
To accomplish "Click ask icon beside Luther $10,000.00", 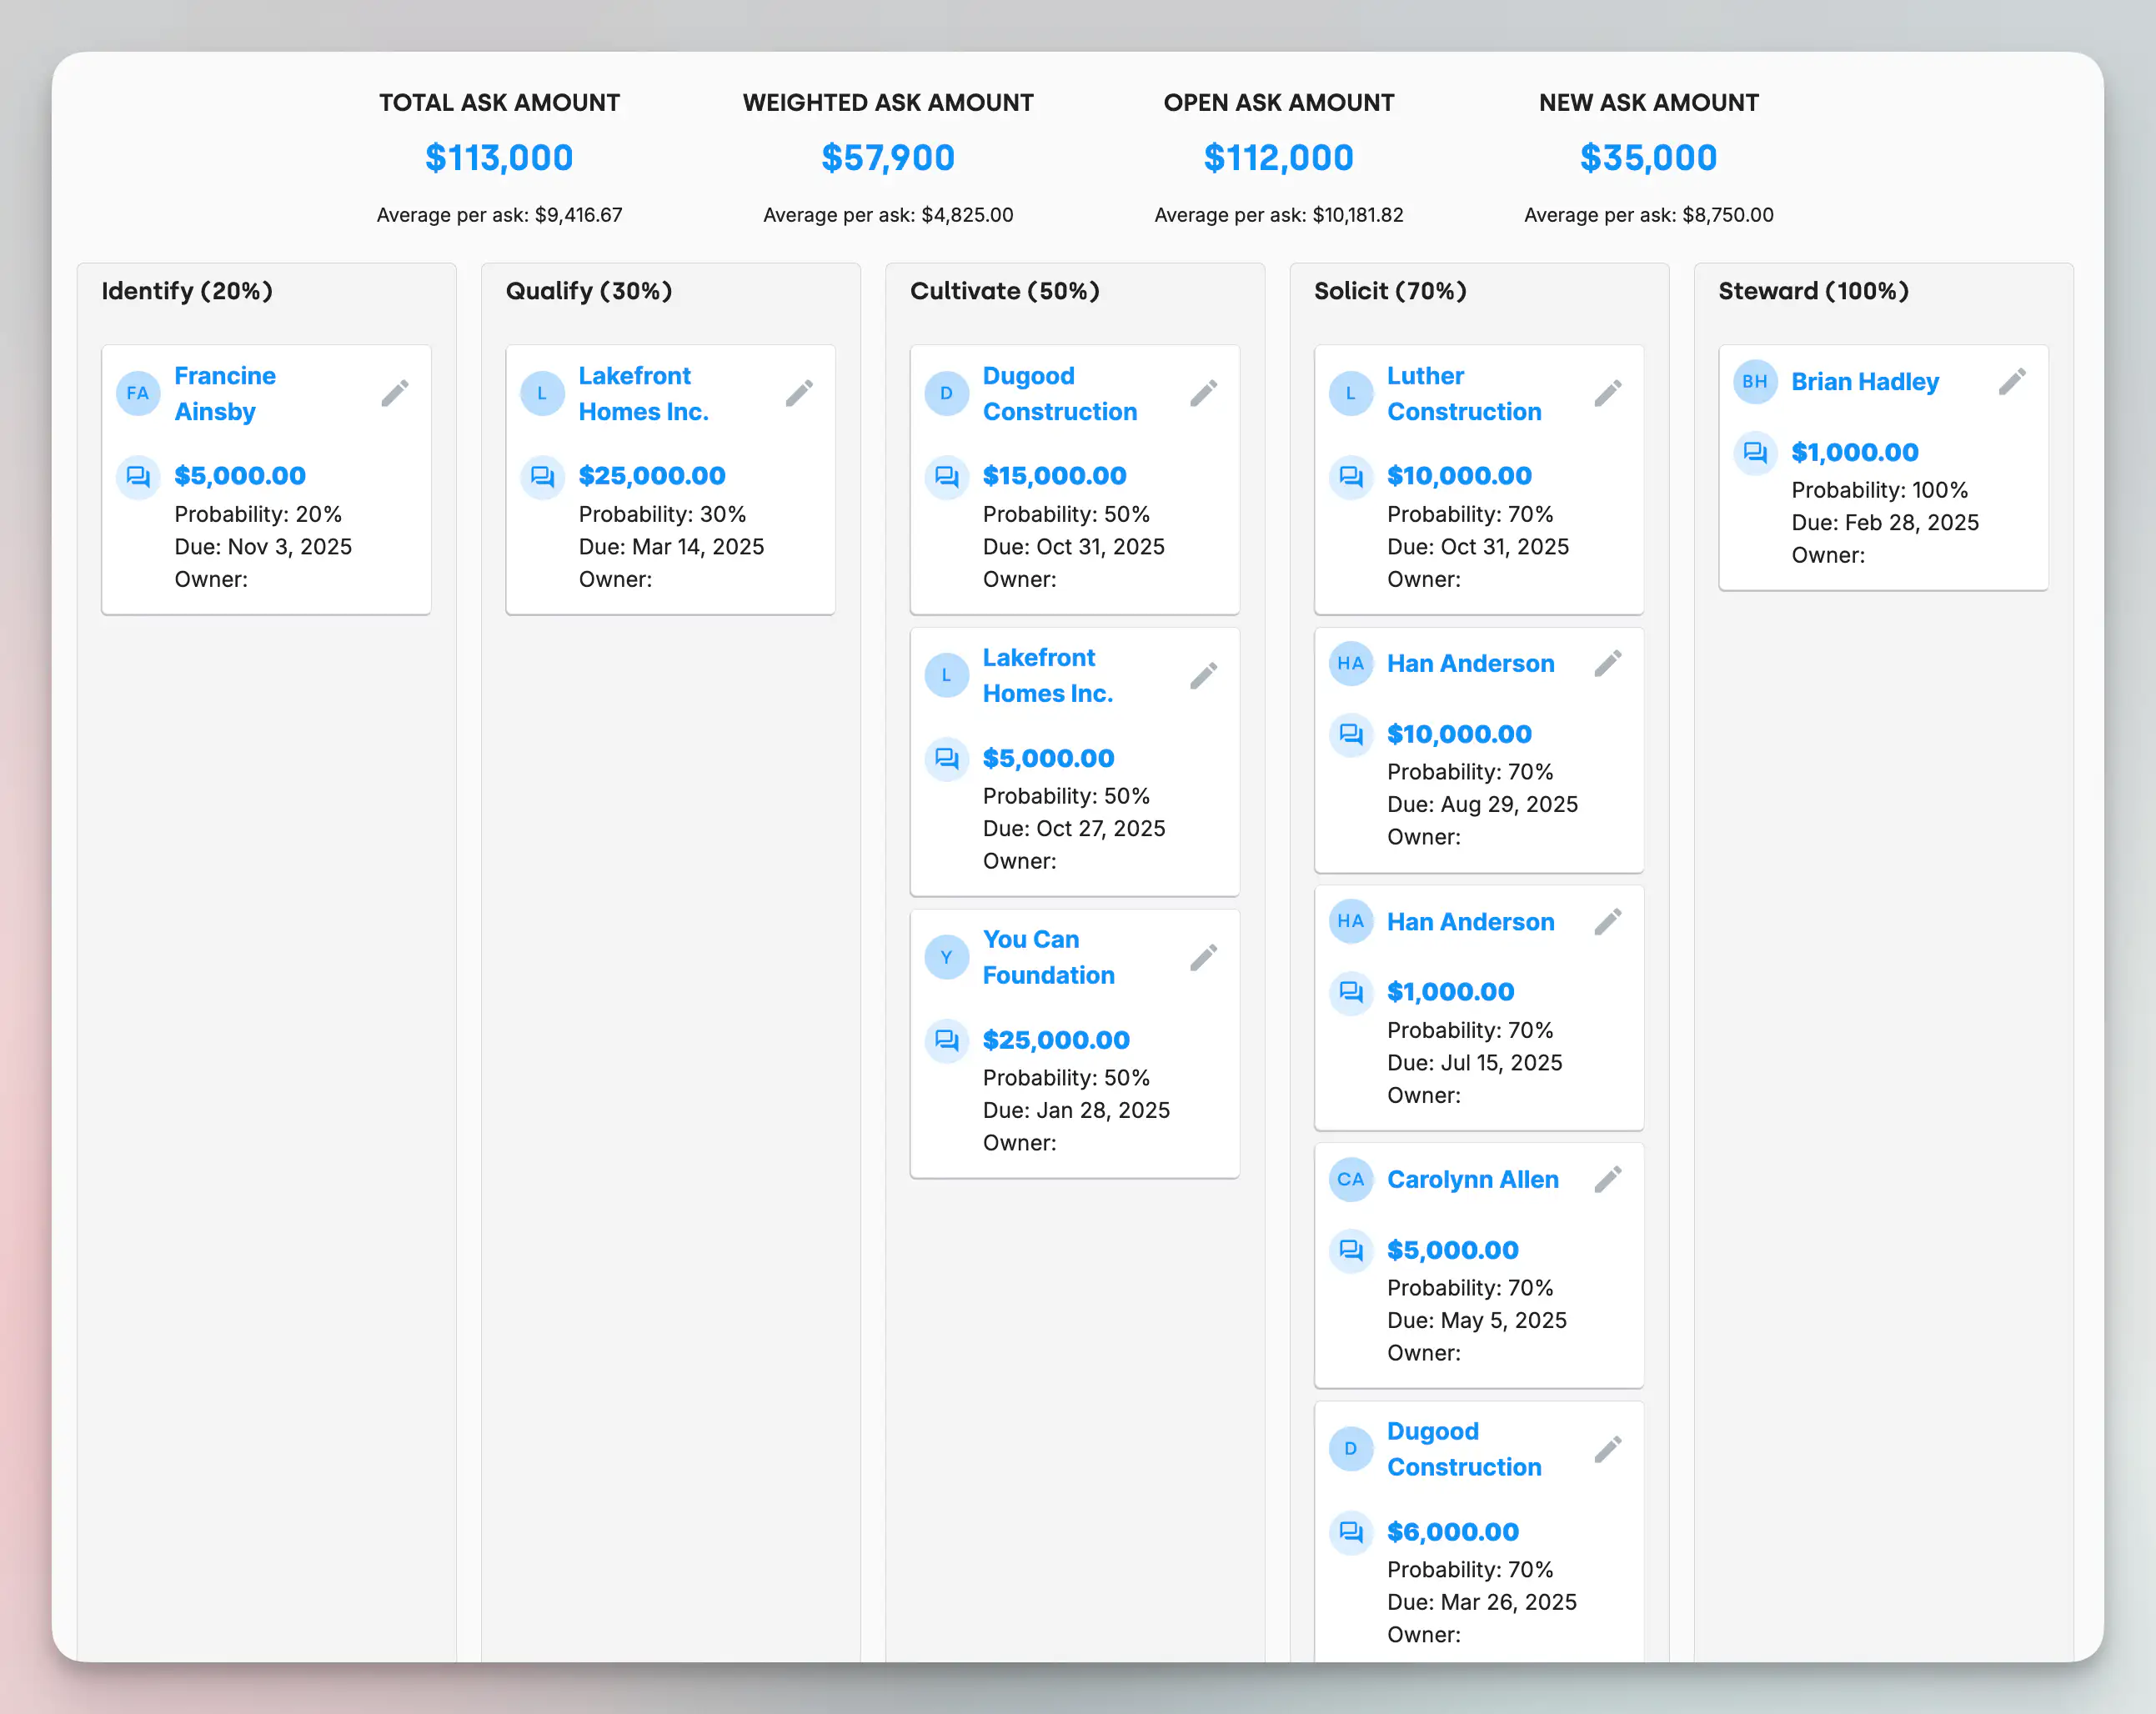I will coord(1350,476).
